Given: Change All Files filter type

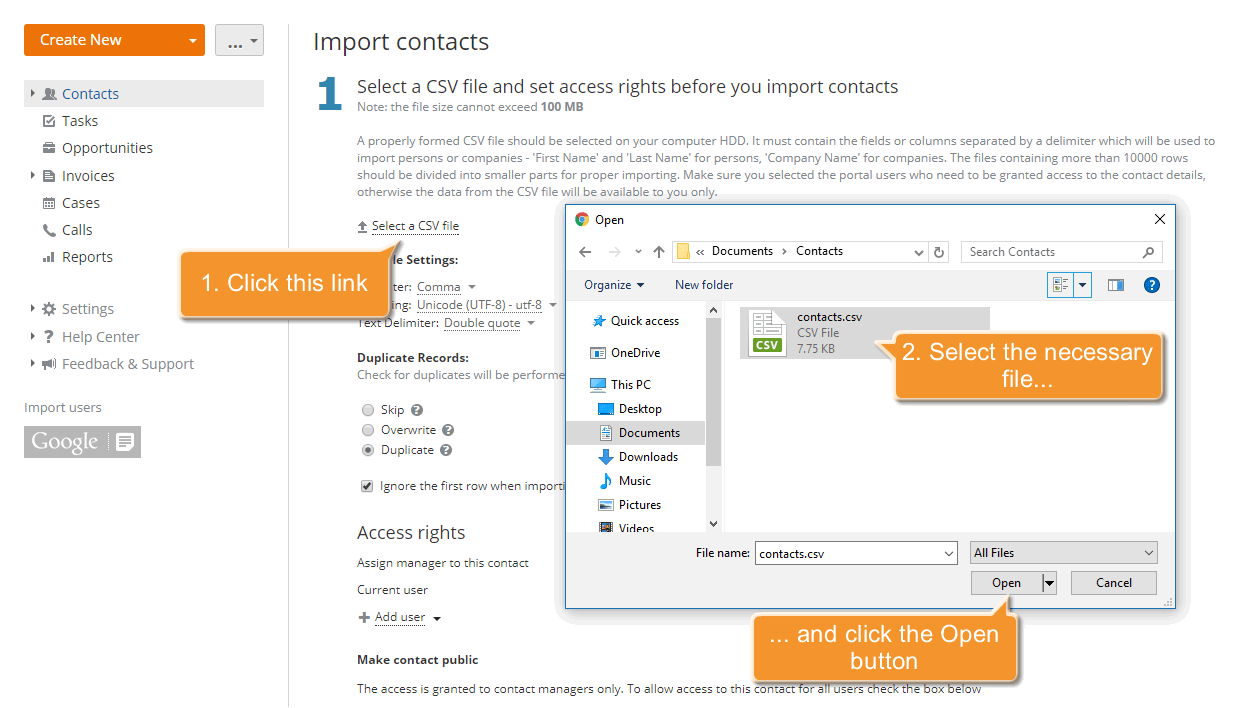Looking at the screenshot, I should pos(1063,552).
